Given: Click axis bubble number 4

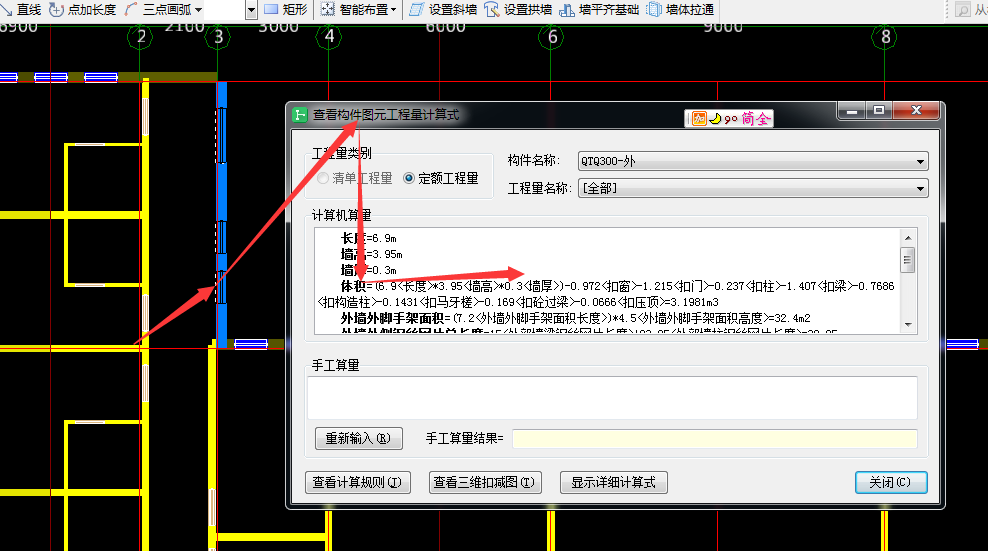Looking at the screenshot, I should (x=328, y=37).
